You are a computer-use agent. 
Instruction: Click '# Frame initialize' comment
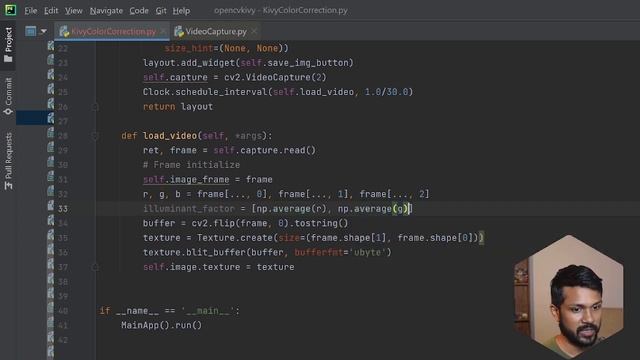click(x=191, y=165)
